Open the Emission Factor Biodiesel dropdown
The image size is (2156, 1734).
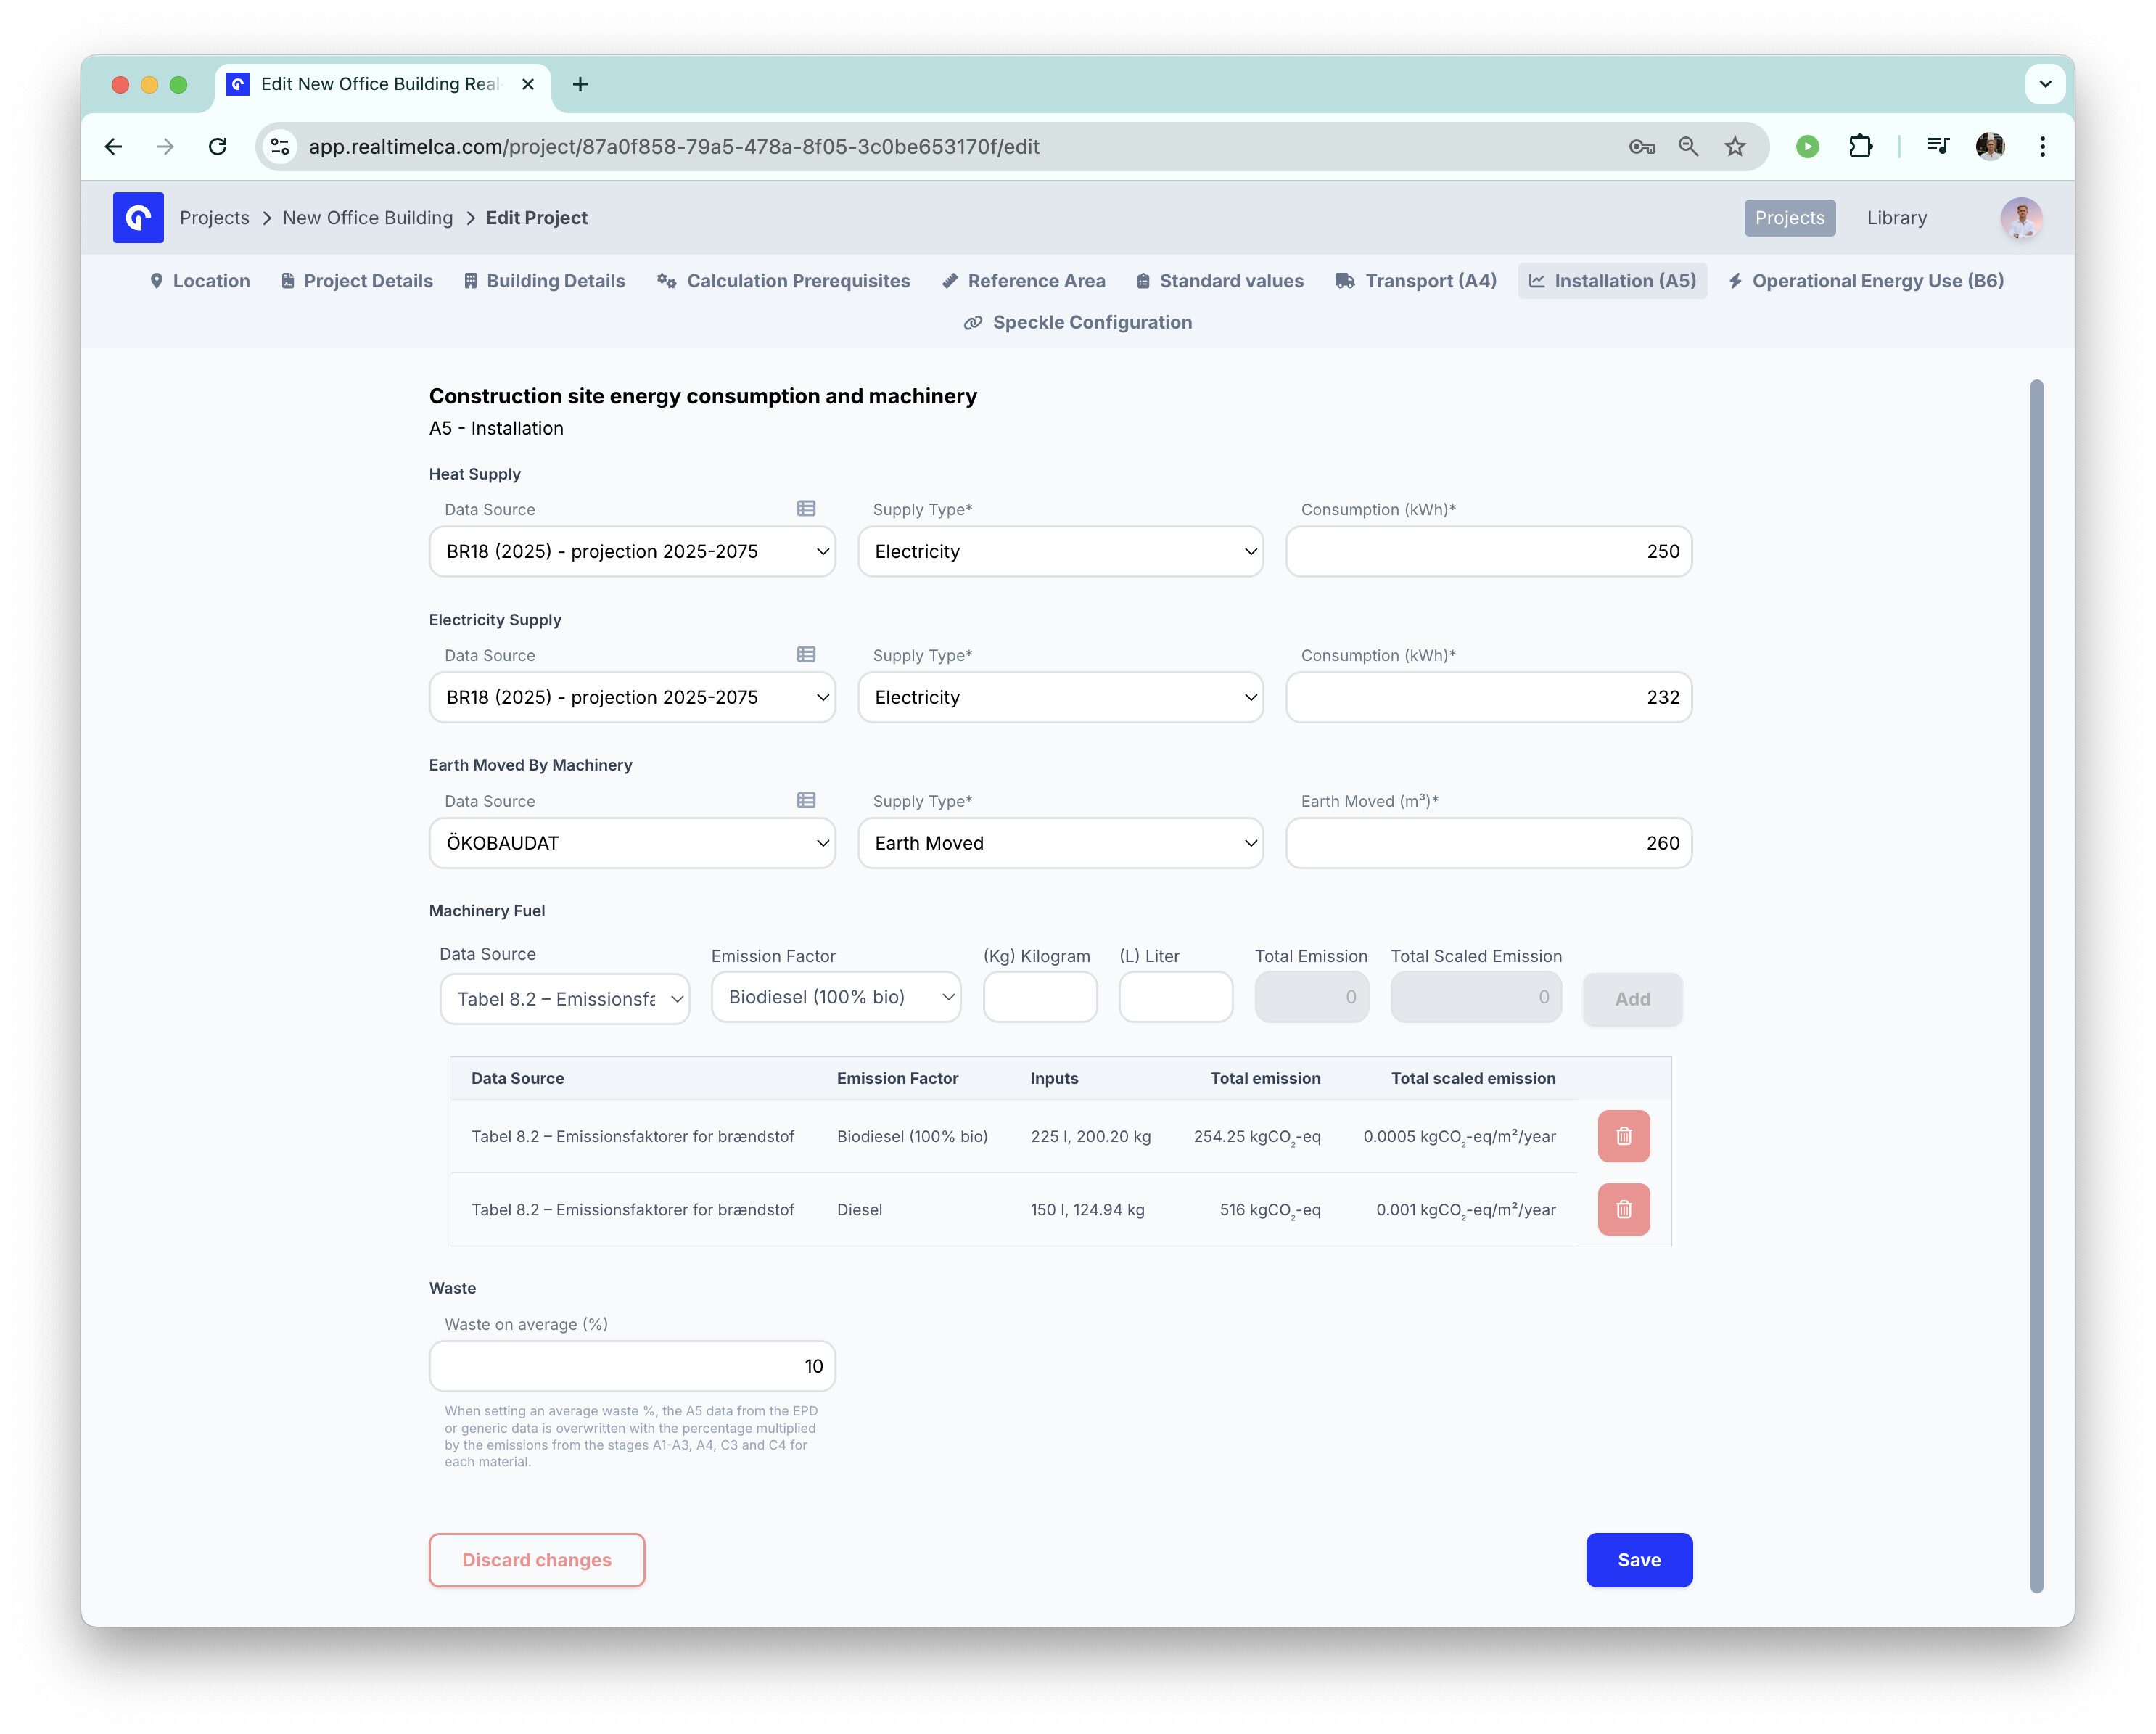tap(836, 997)
